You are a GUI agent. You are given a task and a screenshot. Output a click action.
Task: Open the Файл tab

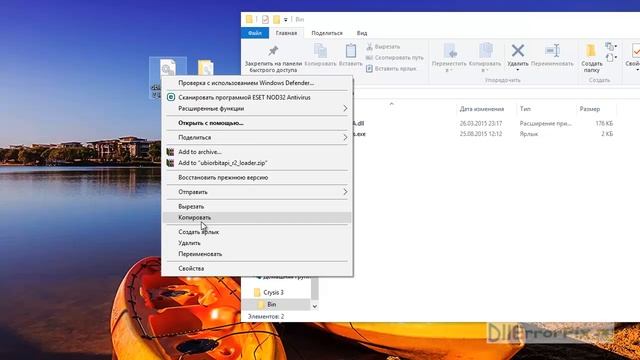click(x=255, y=33)
